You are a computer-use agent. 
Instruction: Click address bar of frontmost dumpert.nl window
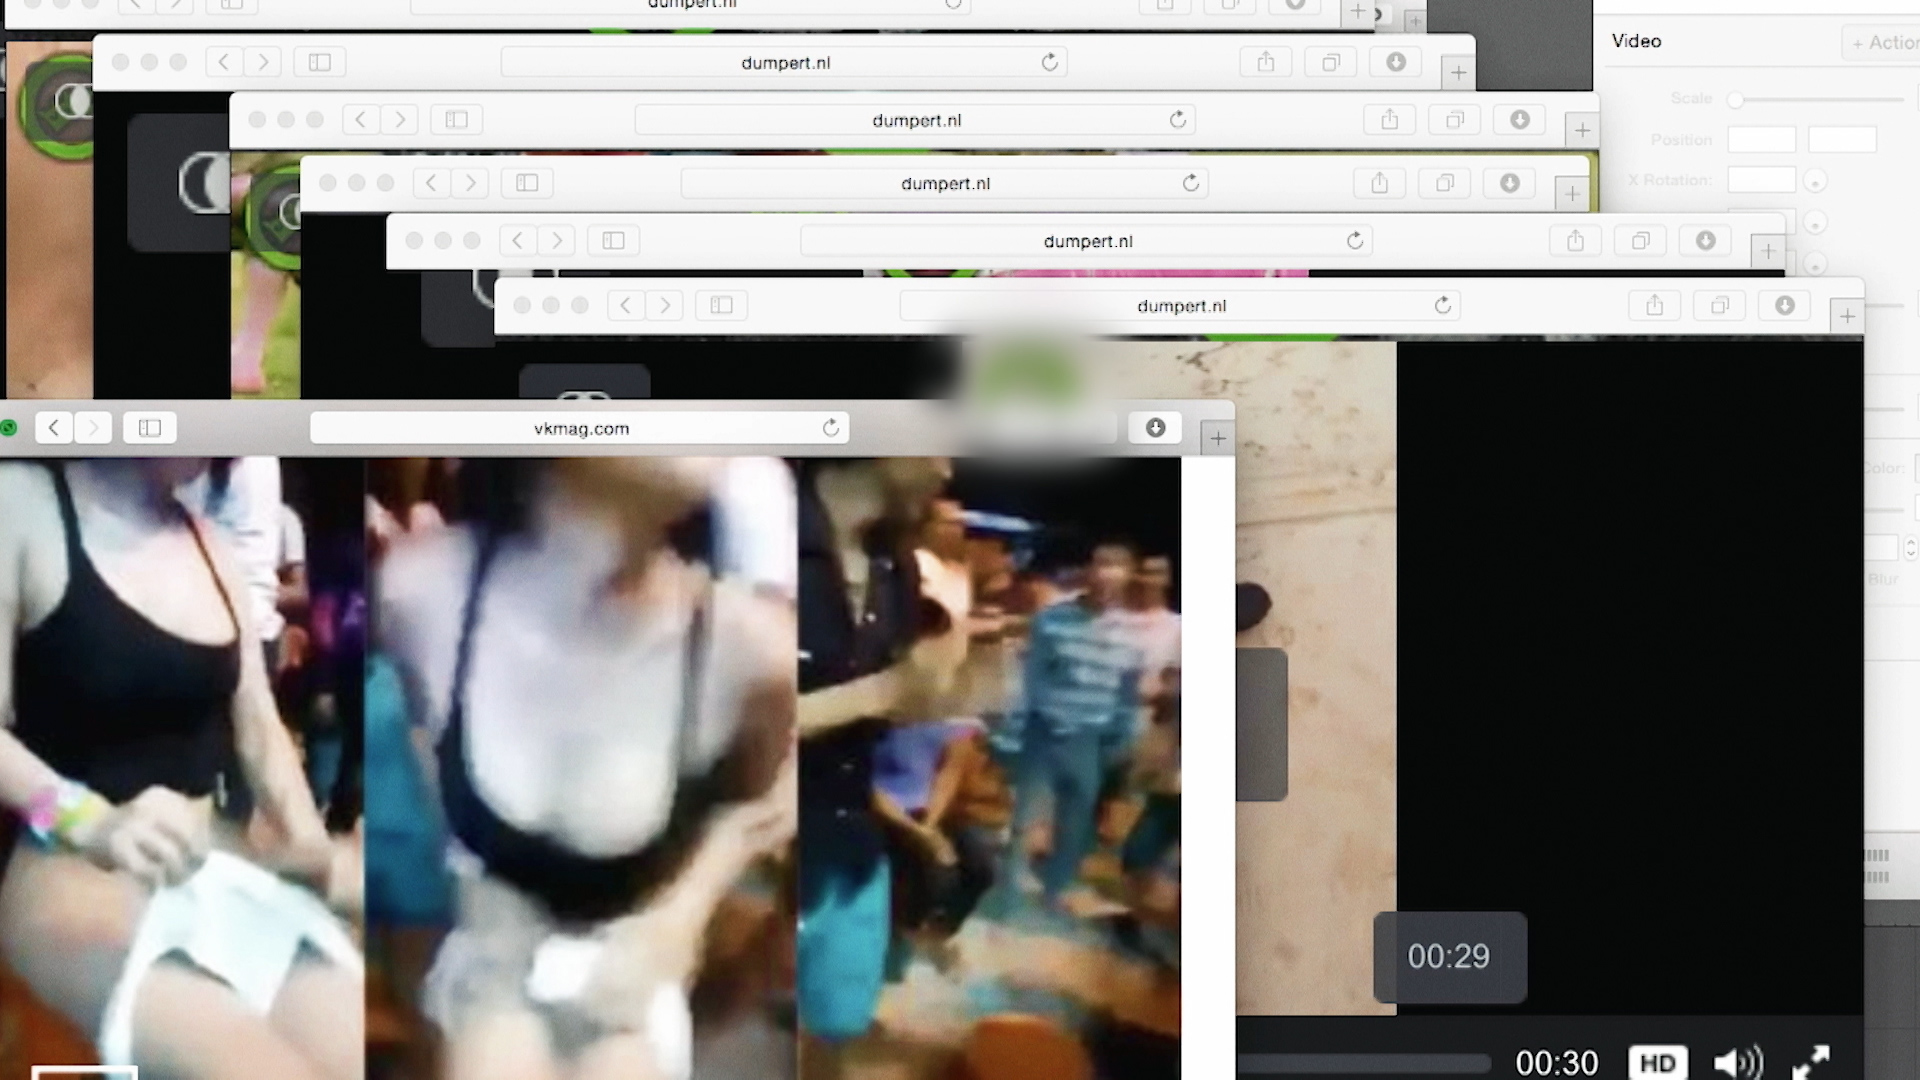coord(1181,305)
